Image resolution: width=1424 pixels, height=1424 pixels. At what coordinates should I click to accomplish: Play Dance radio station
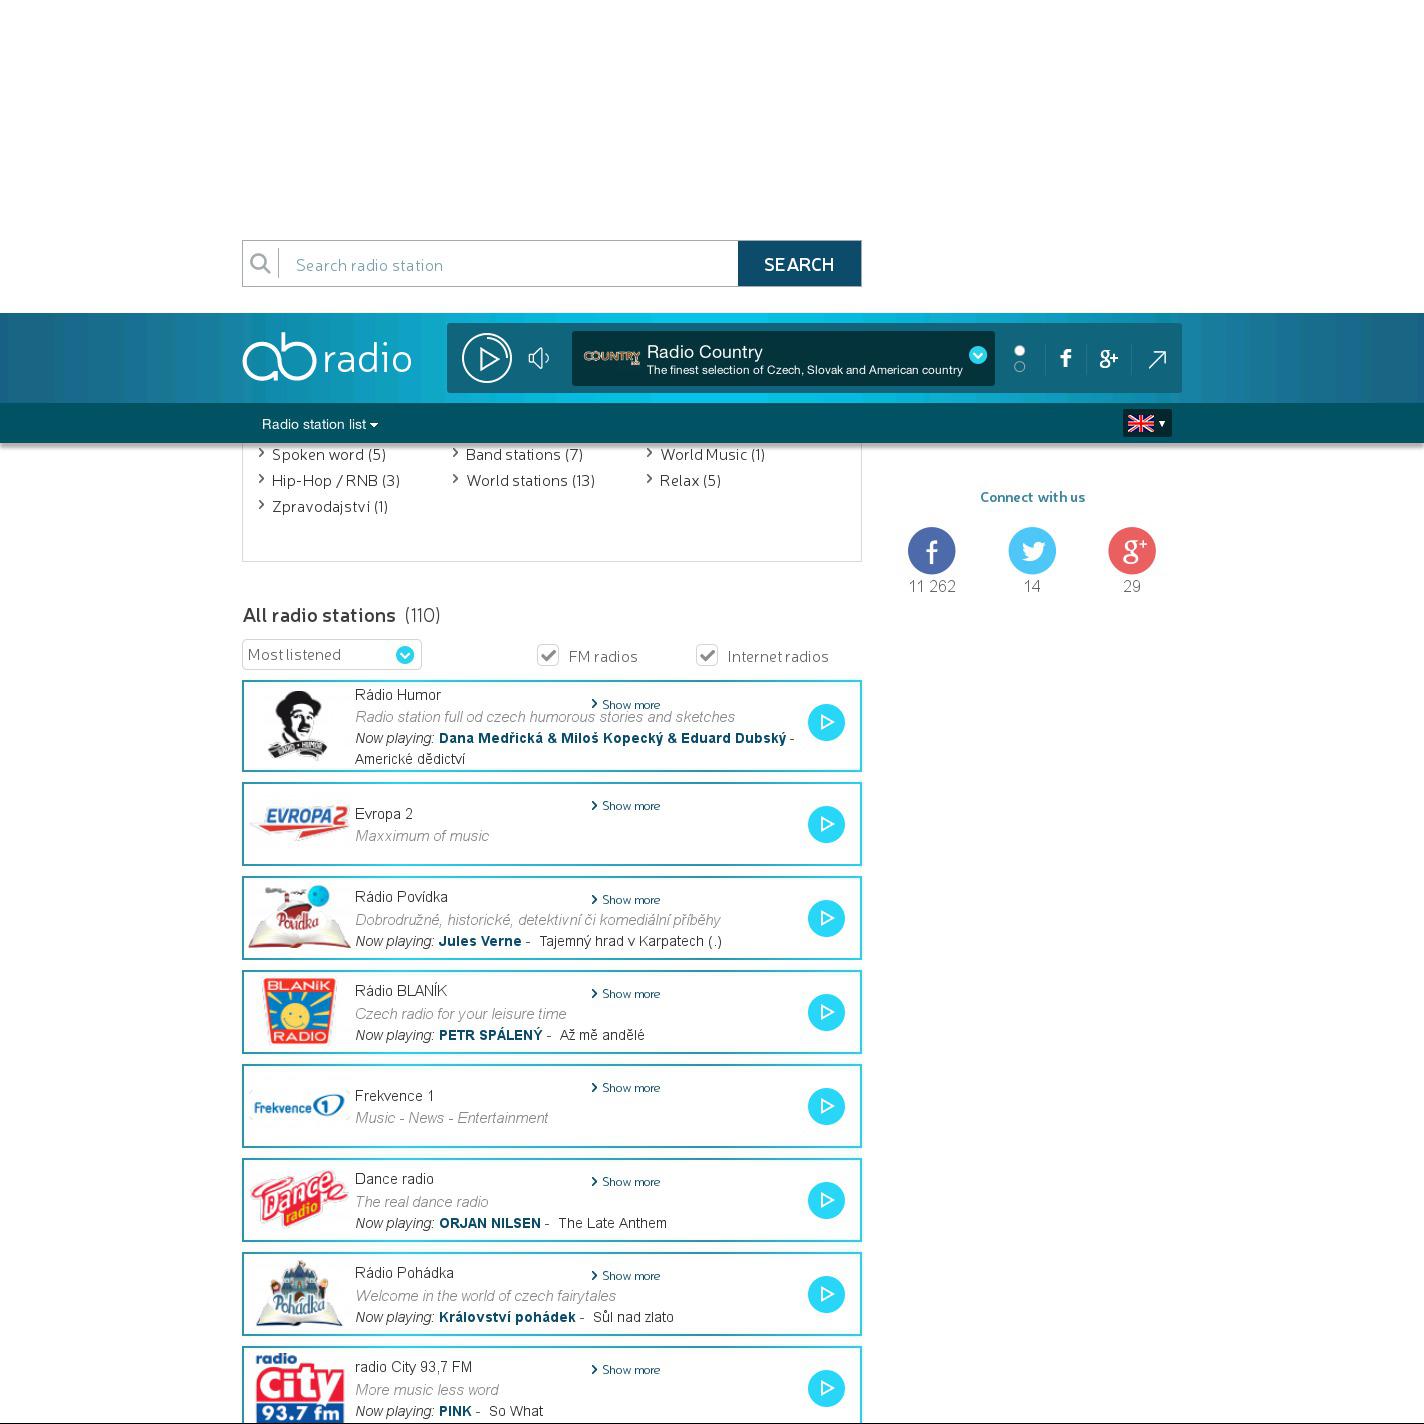826,1200
